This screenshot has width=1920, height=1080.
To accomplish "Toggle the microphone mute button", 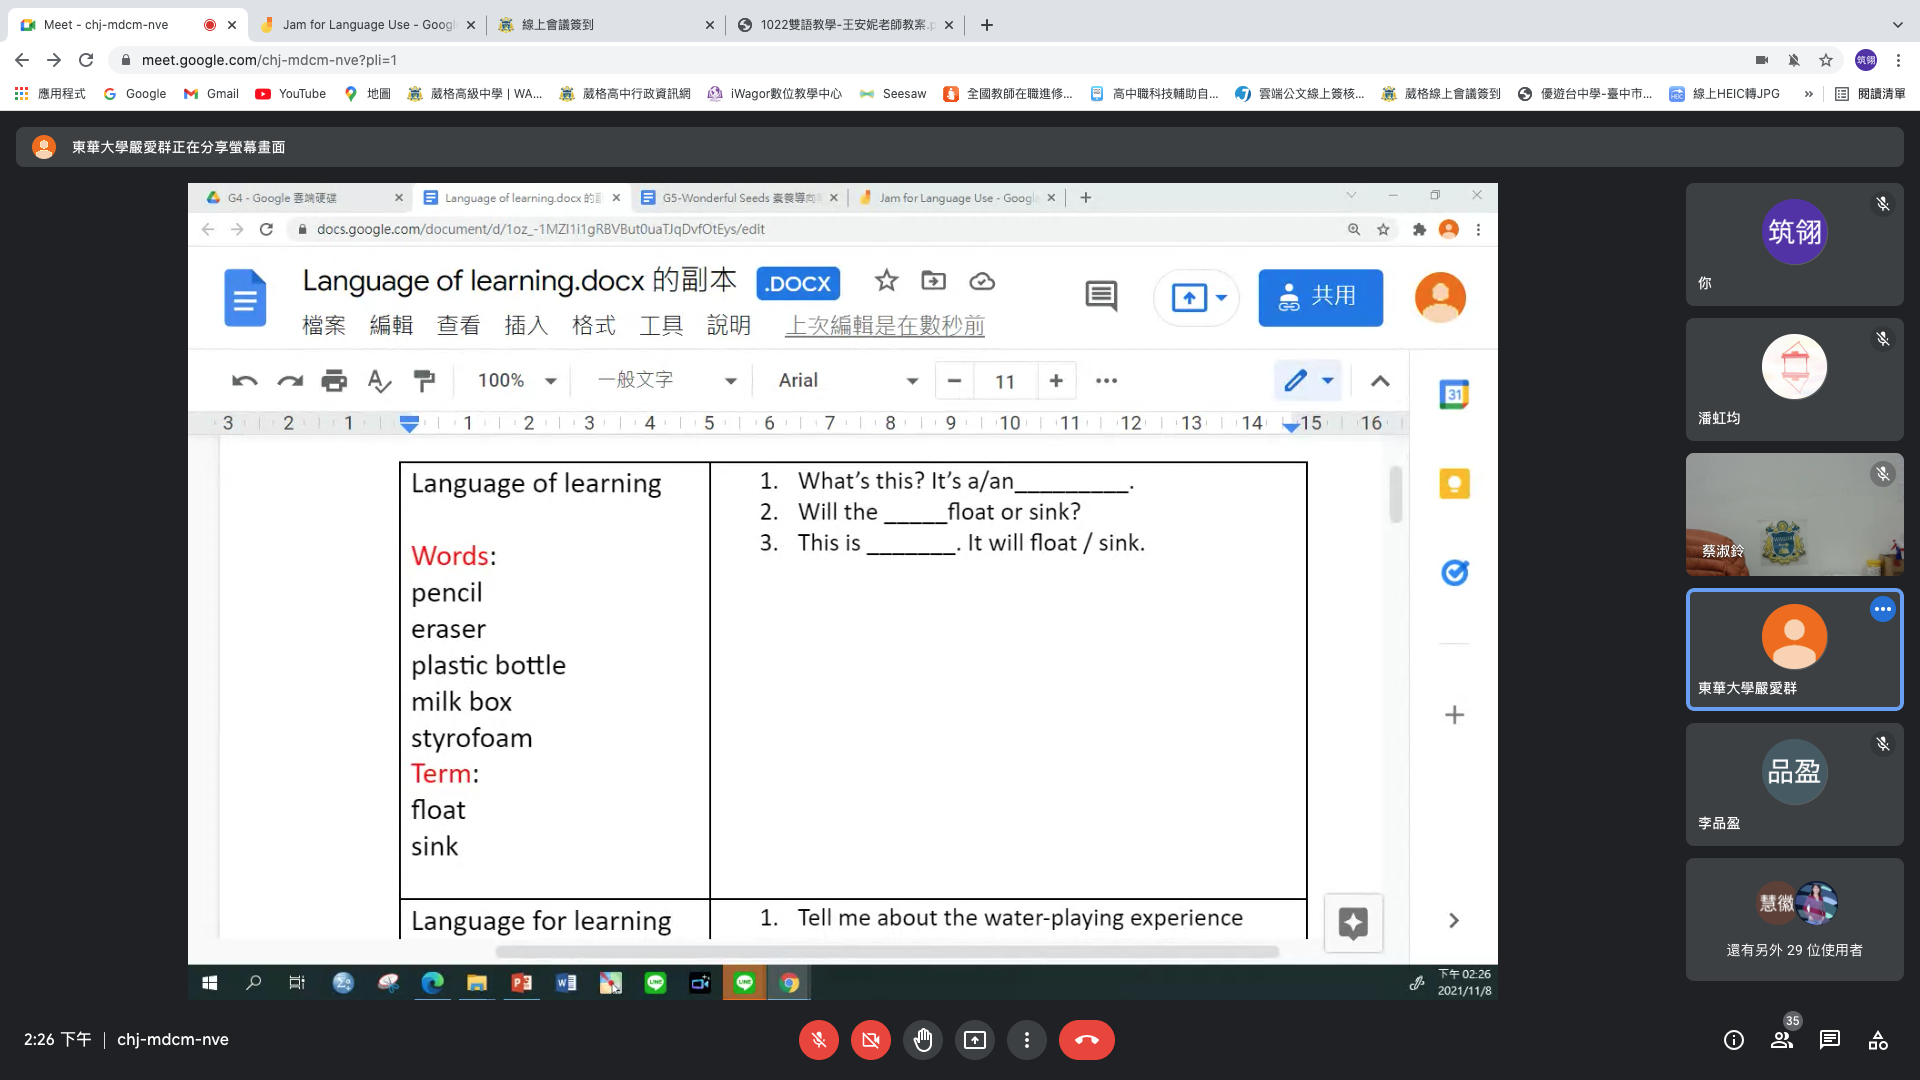I will point(818,1040).
